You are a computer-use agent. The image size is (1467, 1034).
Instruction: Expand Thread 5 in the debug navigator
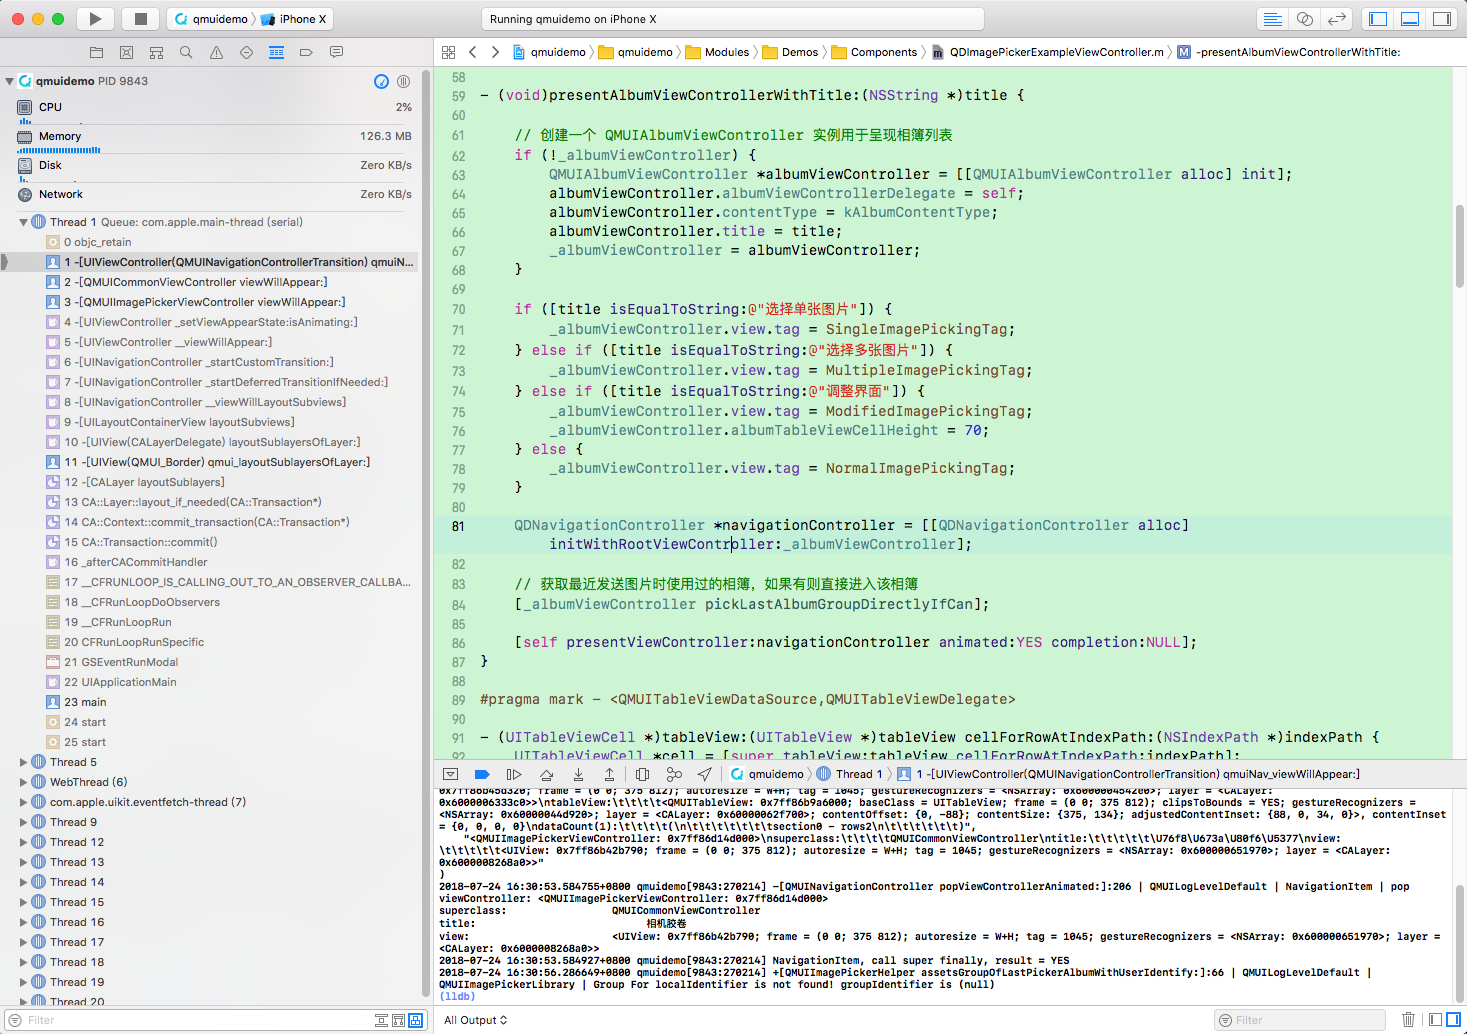coord(23,761)
